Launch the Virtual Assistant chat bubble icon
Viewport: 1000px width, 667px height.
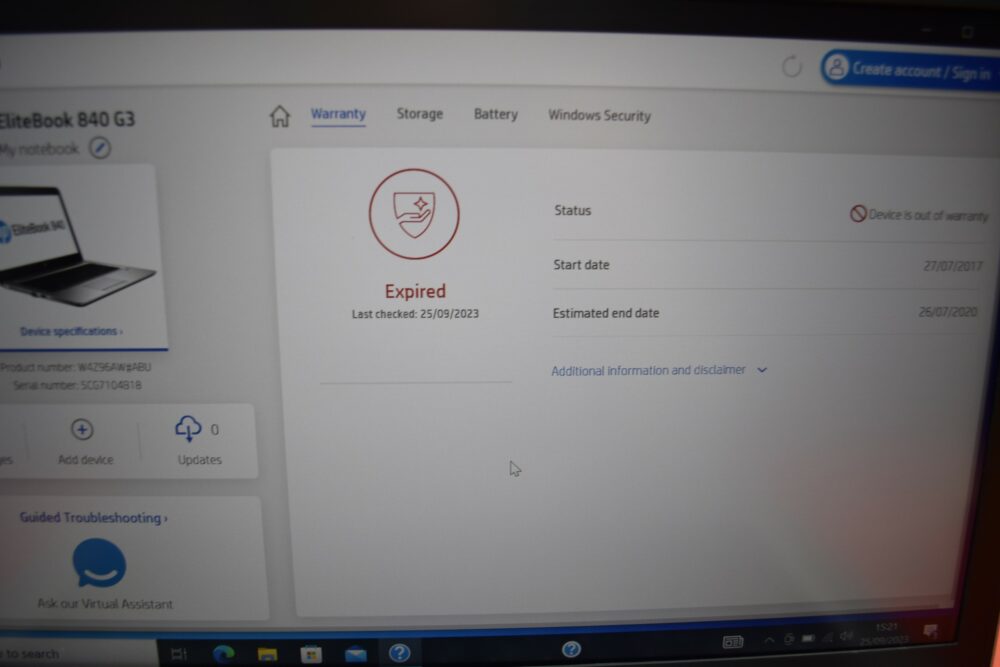pos(99,562)
